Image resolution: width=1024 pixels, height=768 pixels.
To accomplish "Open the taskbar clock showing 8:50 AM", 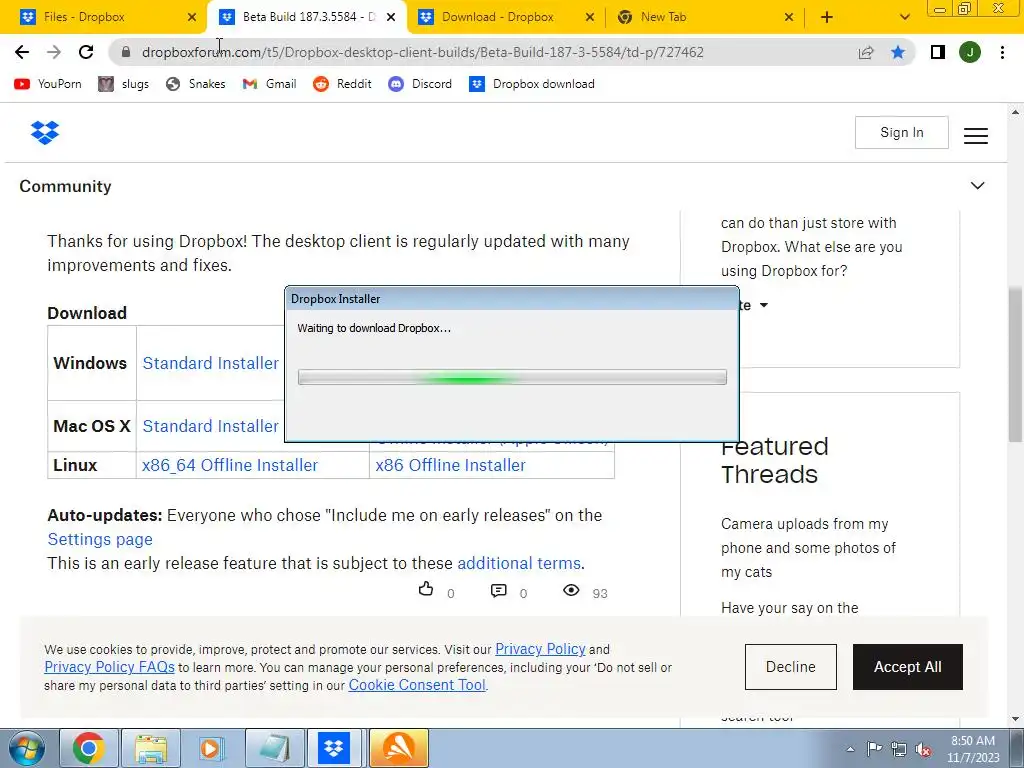I will [x=973, y=749].
